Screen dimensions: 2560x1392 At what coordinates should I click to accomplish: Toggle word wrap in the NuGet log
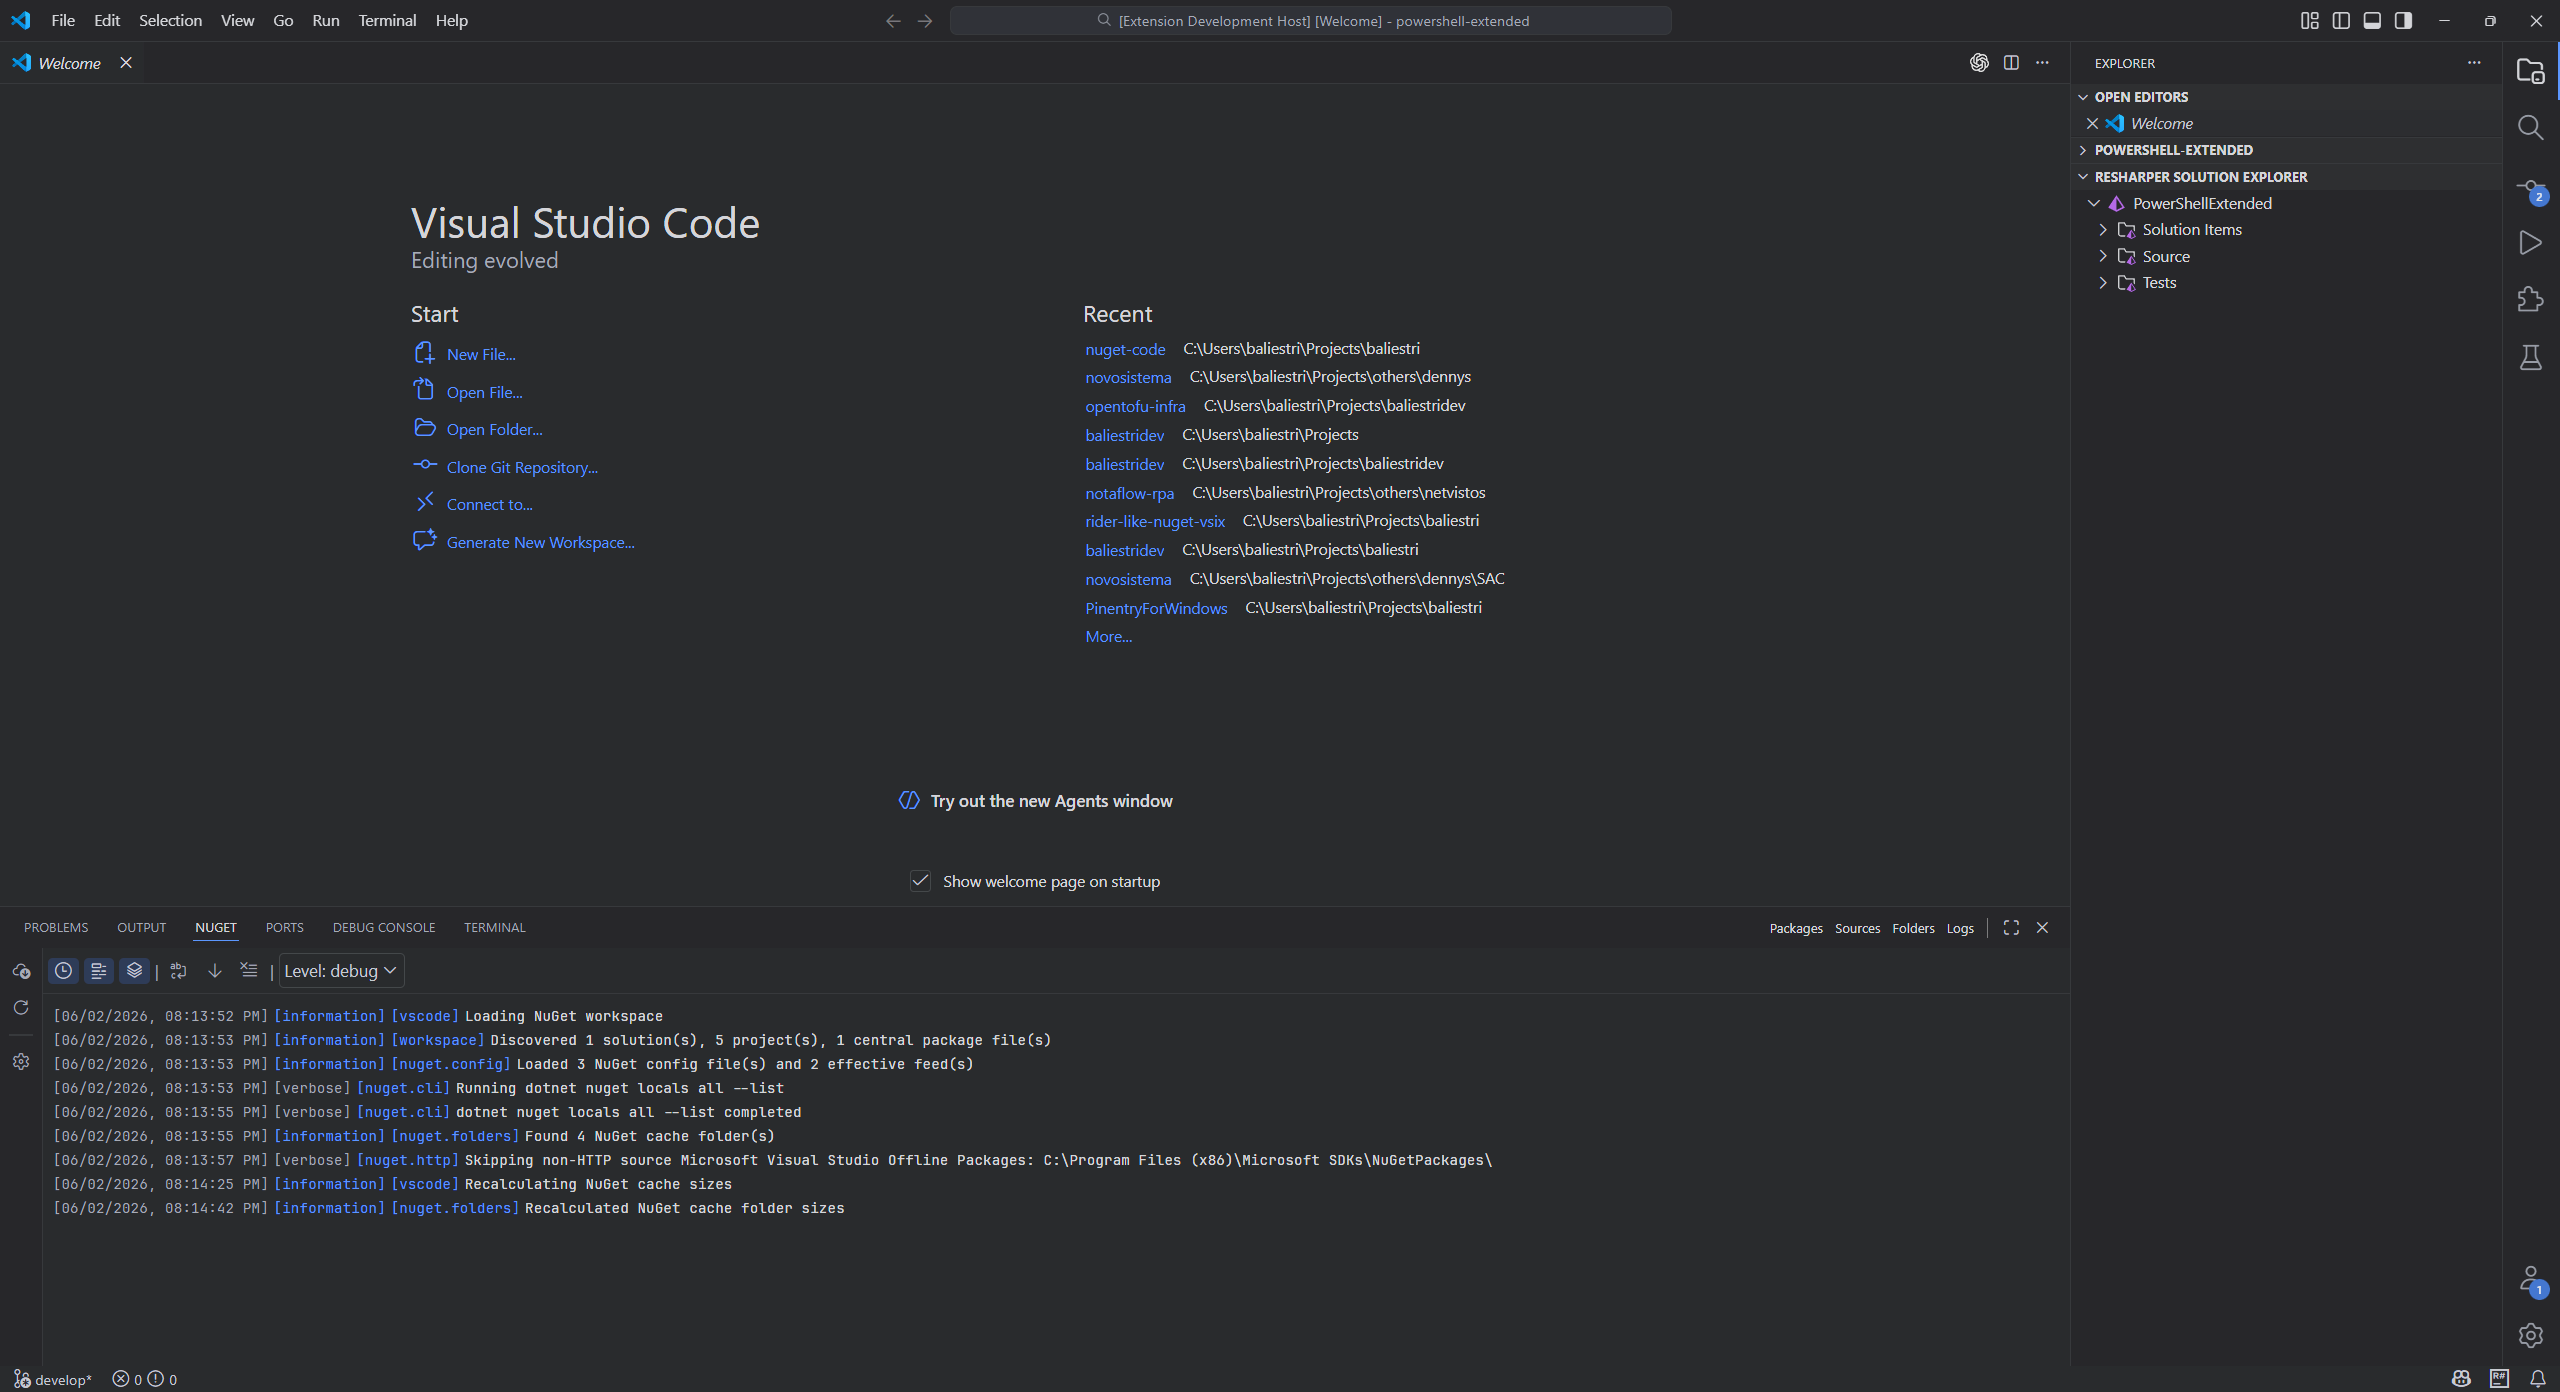[178, 970]
